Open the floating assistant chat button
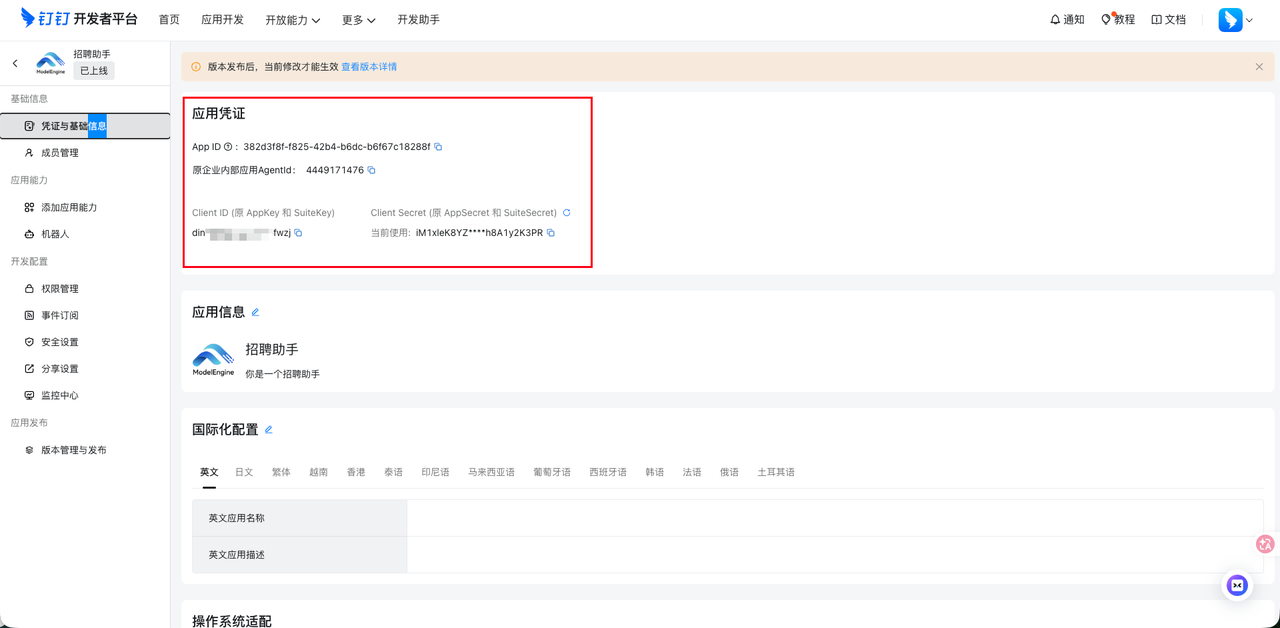1280x628 pixels. point(1237,586)
